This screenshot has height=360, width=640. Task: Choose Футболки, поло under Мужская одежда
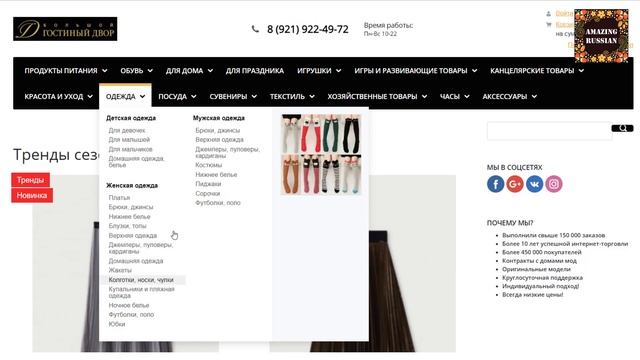pos(218,203)
